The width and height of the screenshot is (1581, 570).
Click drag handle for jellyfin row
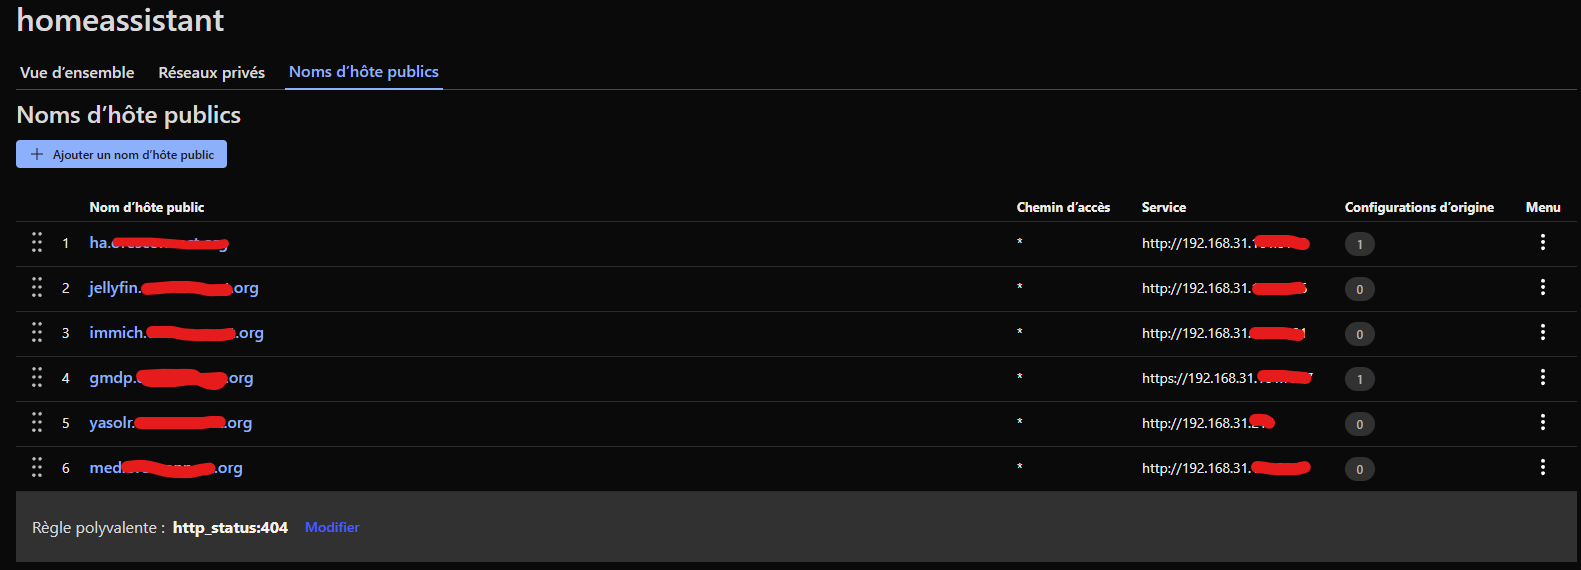click(37, 288)
